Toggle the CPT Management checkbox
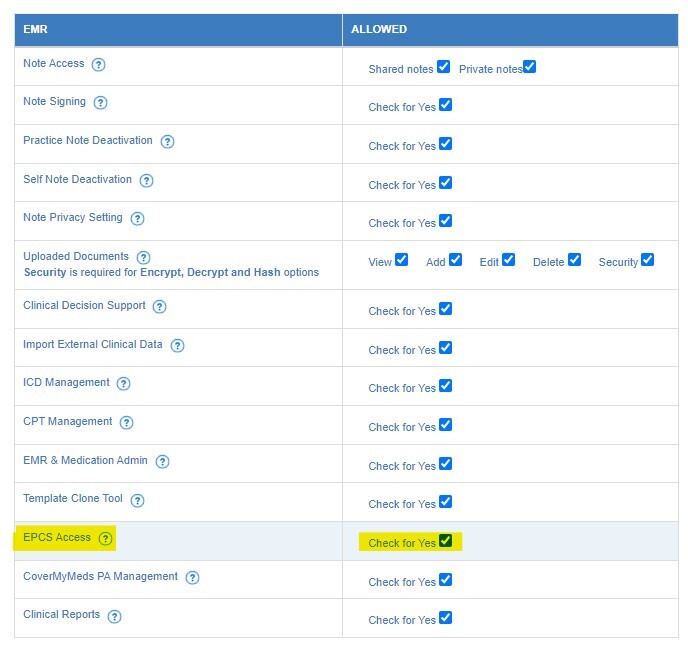This screenshot has width=688, height=650. click(445, 425)
